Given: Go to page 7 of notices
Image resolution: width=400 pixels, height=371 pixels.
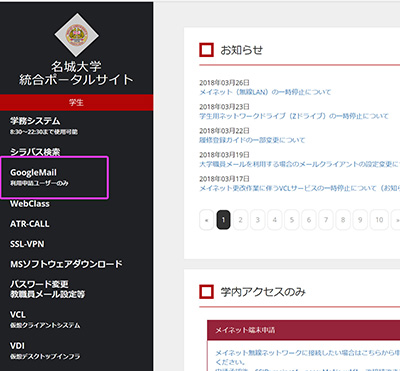Looking at the screenshot, I should tap(326, 220).
